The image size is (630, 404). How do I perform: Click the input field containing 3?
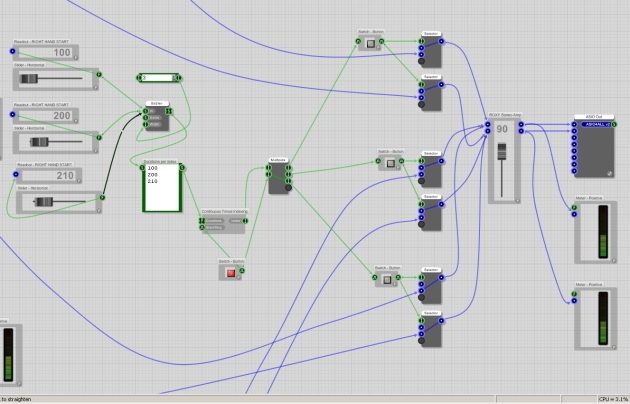(x=158, y=77)
